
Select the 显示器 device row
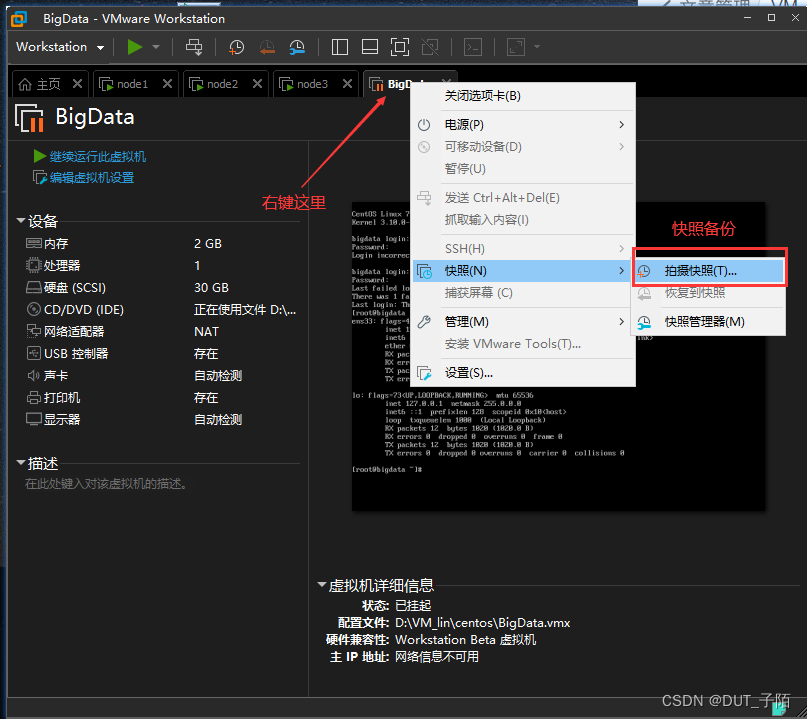[161, 419]
